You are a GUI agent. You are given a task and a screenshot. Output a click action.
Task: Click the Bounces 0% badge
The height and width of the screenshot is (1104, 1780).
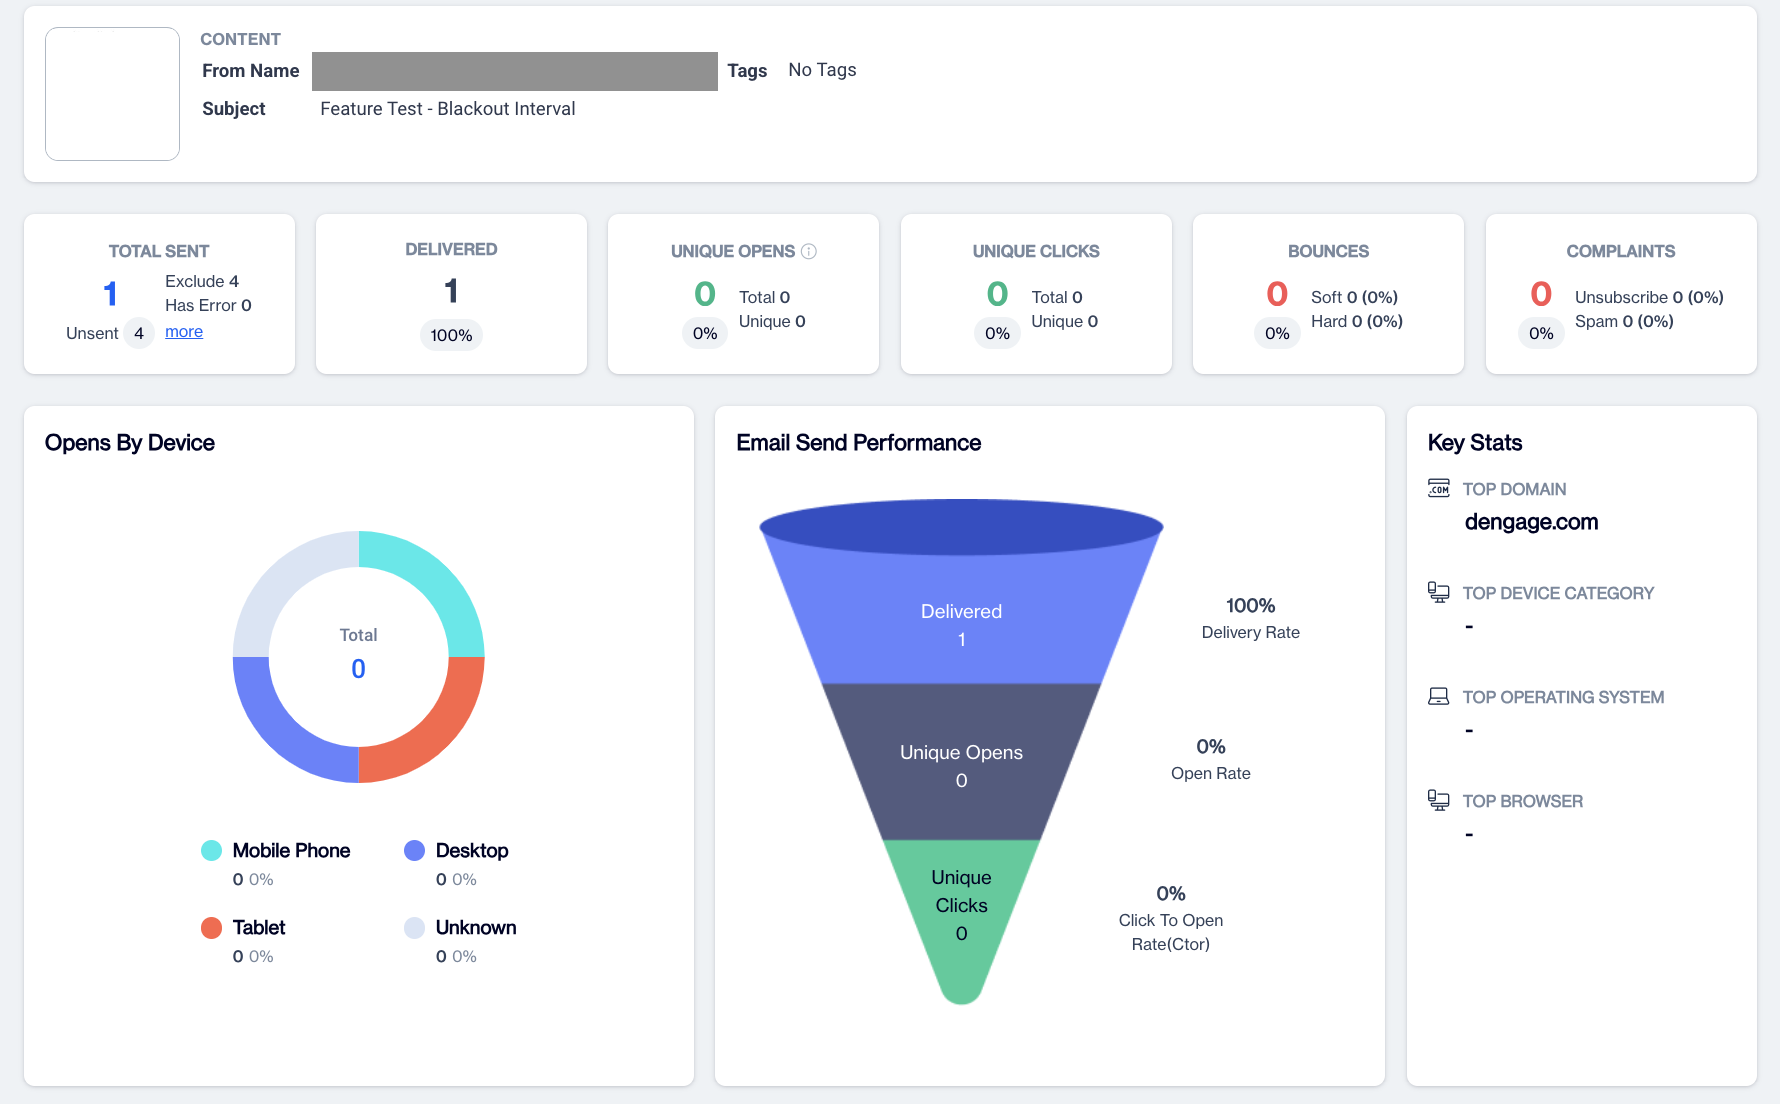[x=1277, y=333]
